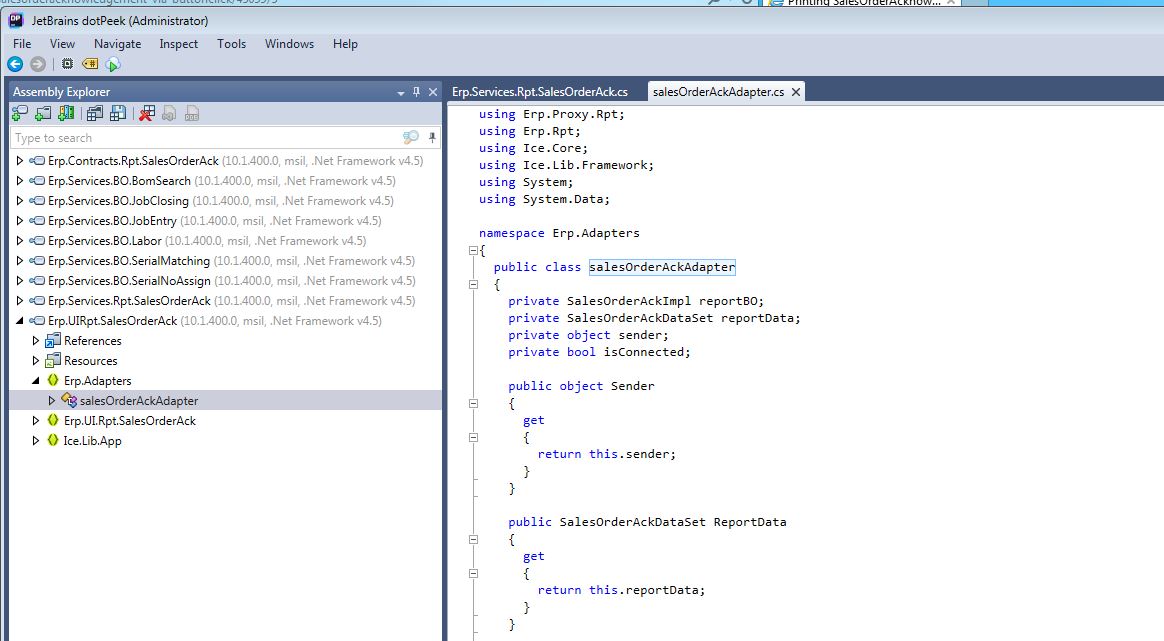Collapse the Erp.UIRpt.SalesOrderAck assembly node
Image resolution: width=1164 pixels, height=641 pixels.
coord(19,321)
